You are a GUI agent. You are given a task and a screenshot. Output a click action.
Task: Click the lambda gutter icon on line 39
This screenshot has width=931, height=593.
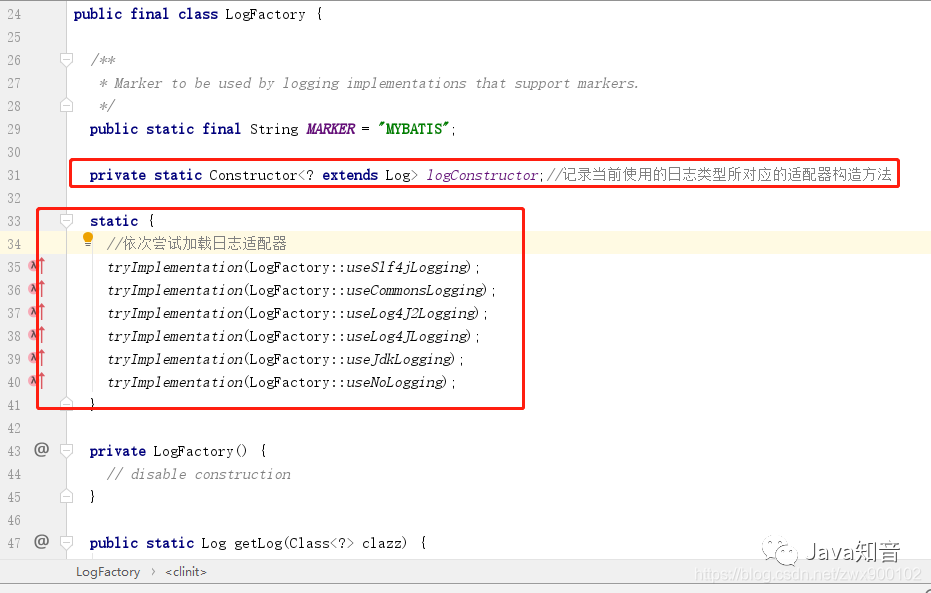37,359
